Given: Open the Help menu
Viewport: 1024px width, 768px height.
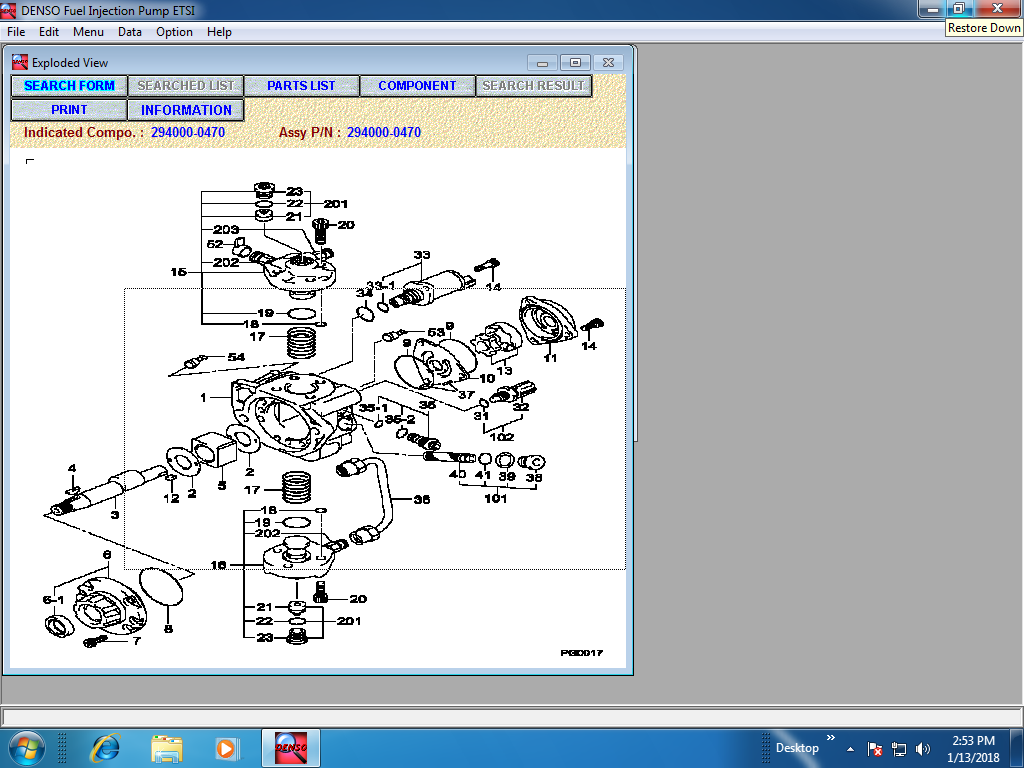Looking at the screenshot, I should (x=219, y=31).
